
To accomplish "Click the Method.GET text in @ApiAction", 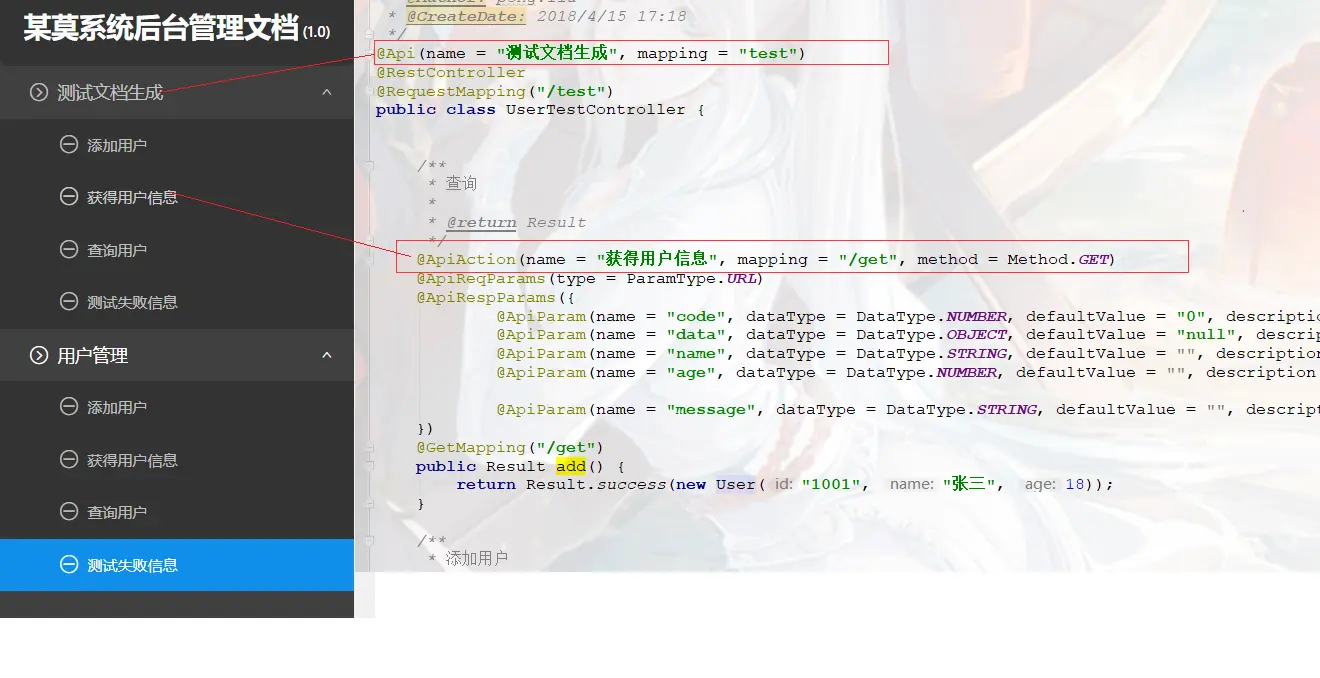I will point(1058,259).
